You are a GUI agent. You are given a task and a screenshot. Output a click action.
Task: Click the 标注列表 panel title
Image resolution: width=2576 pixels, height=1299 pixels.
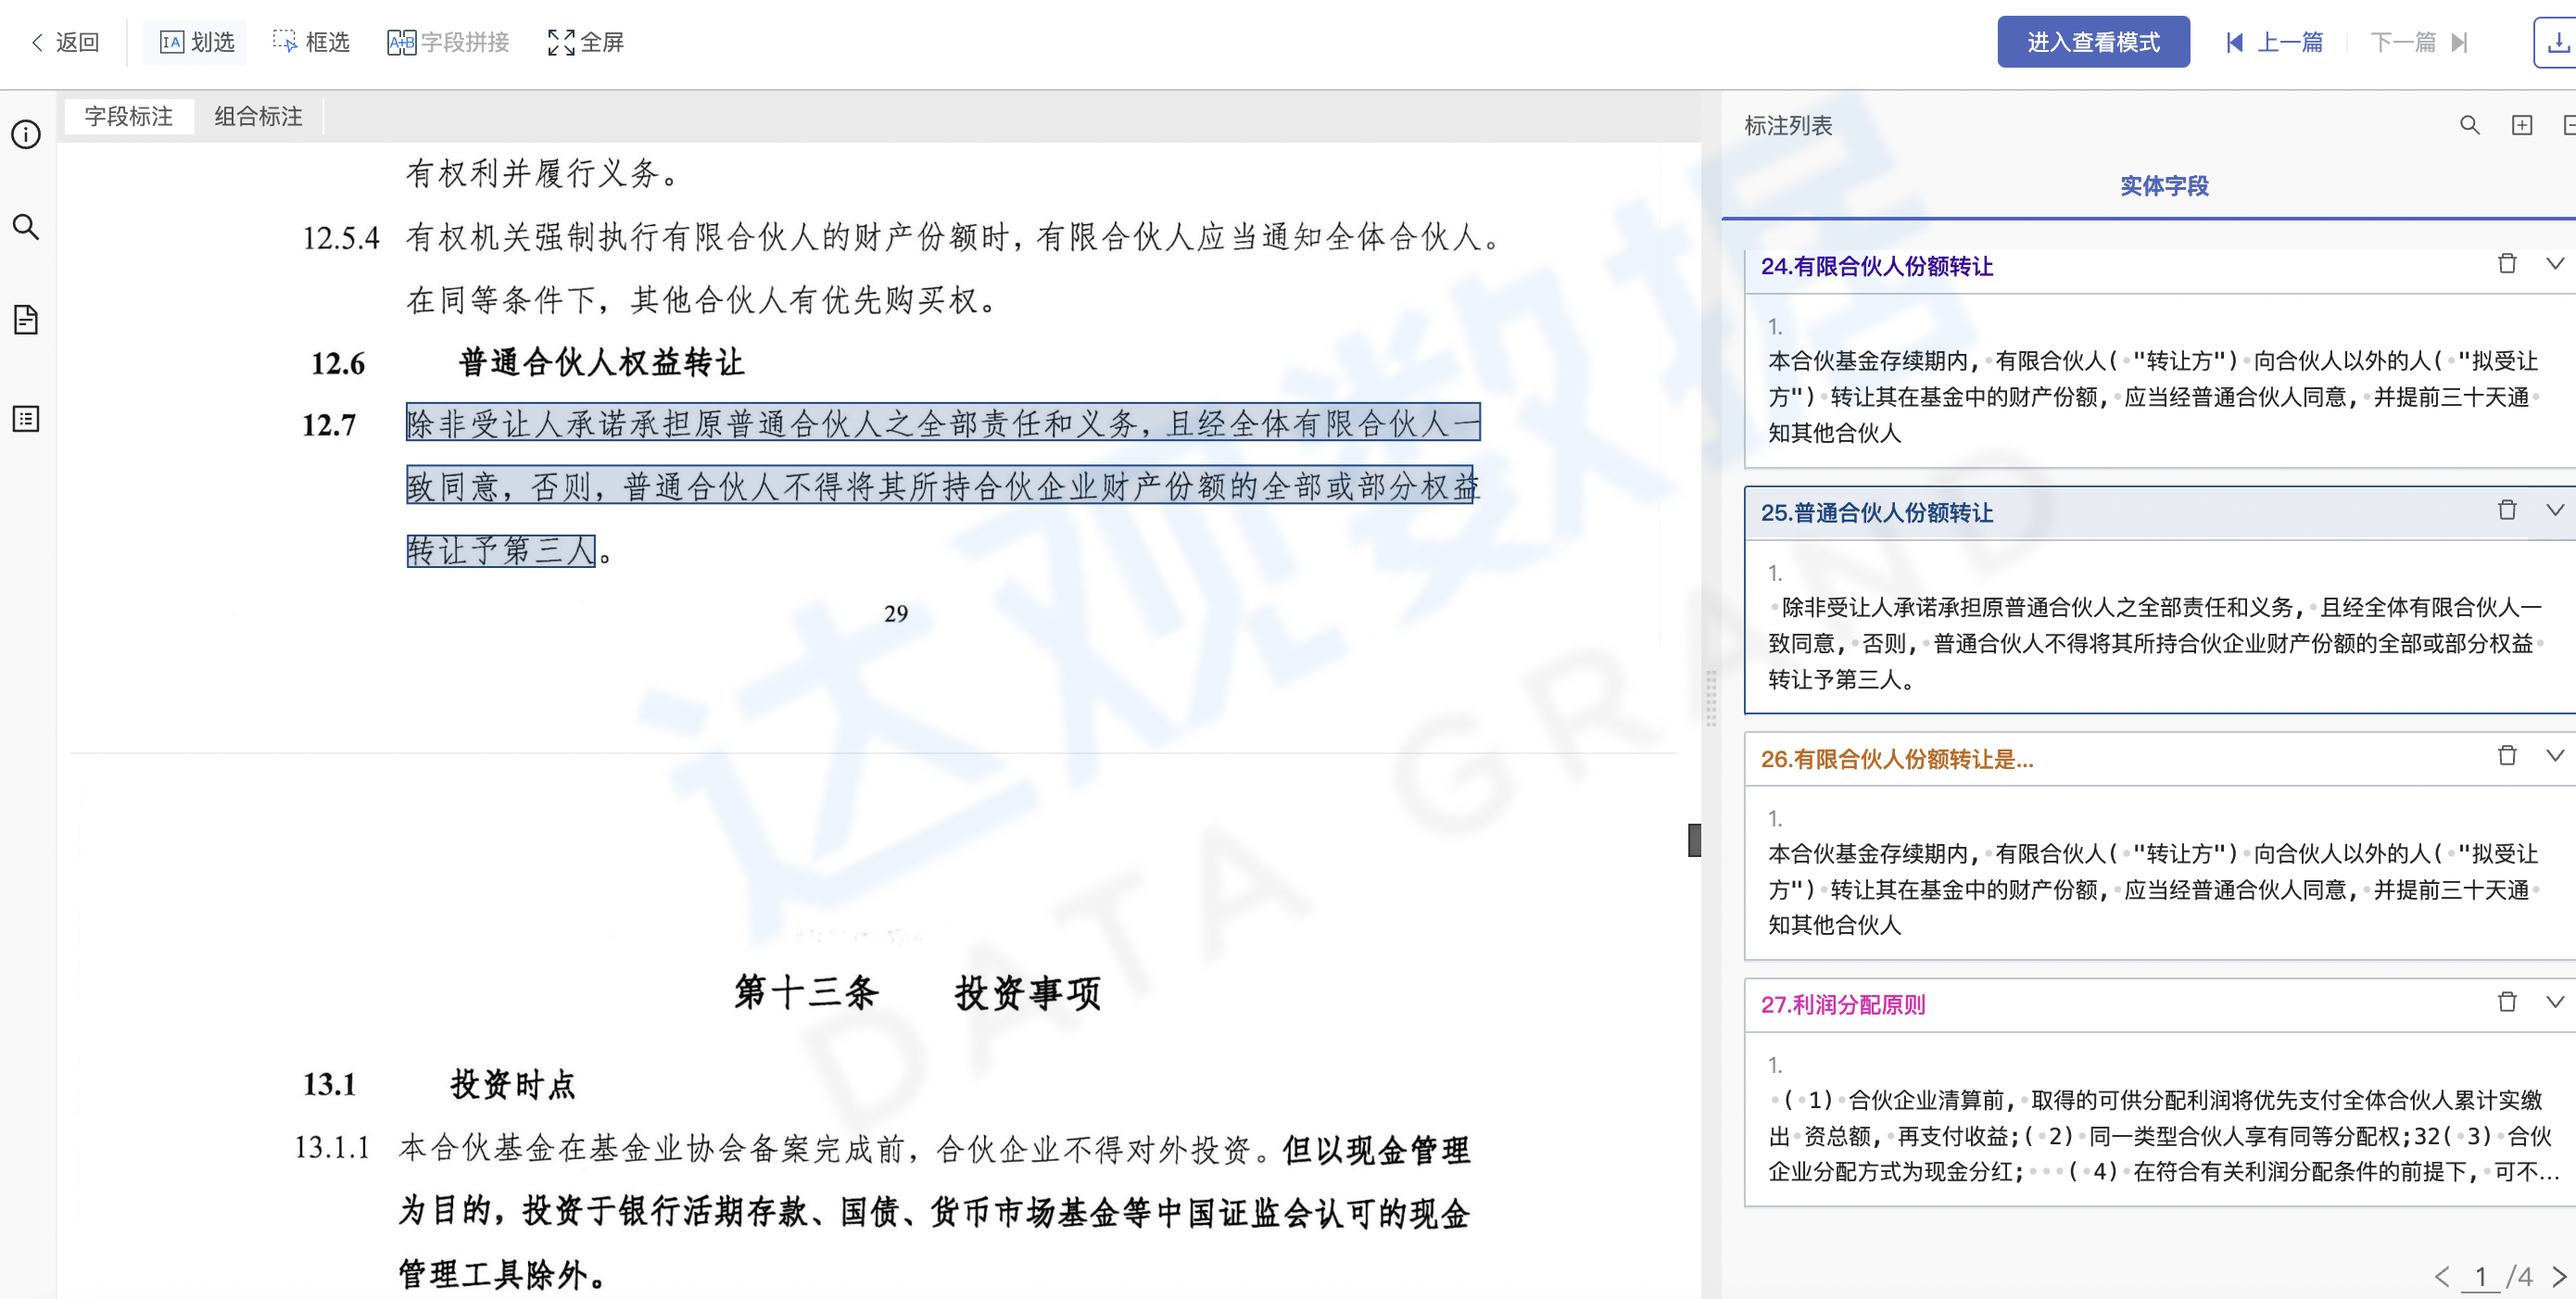tap(1788, 125)
